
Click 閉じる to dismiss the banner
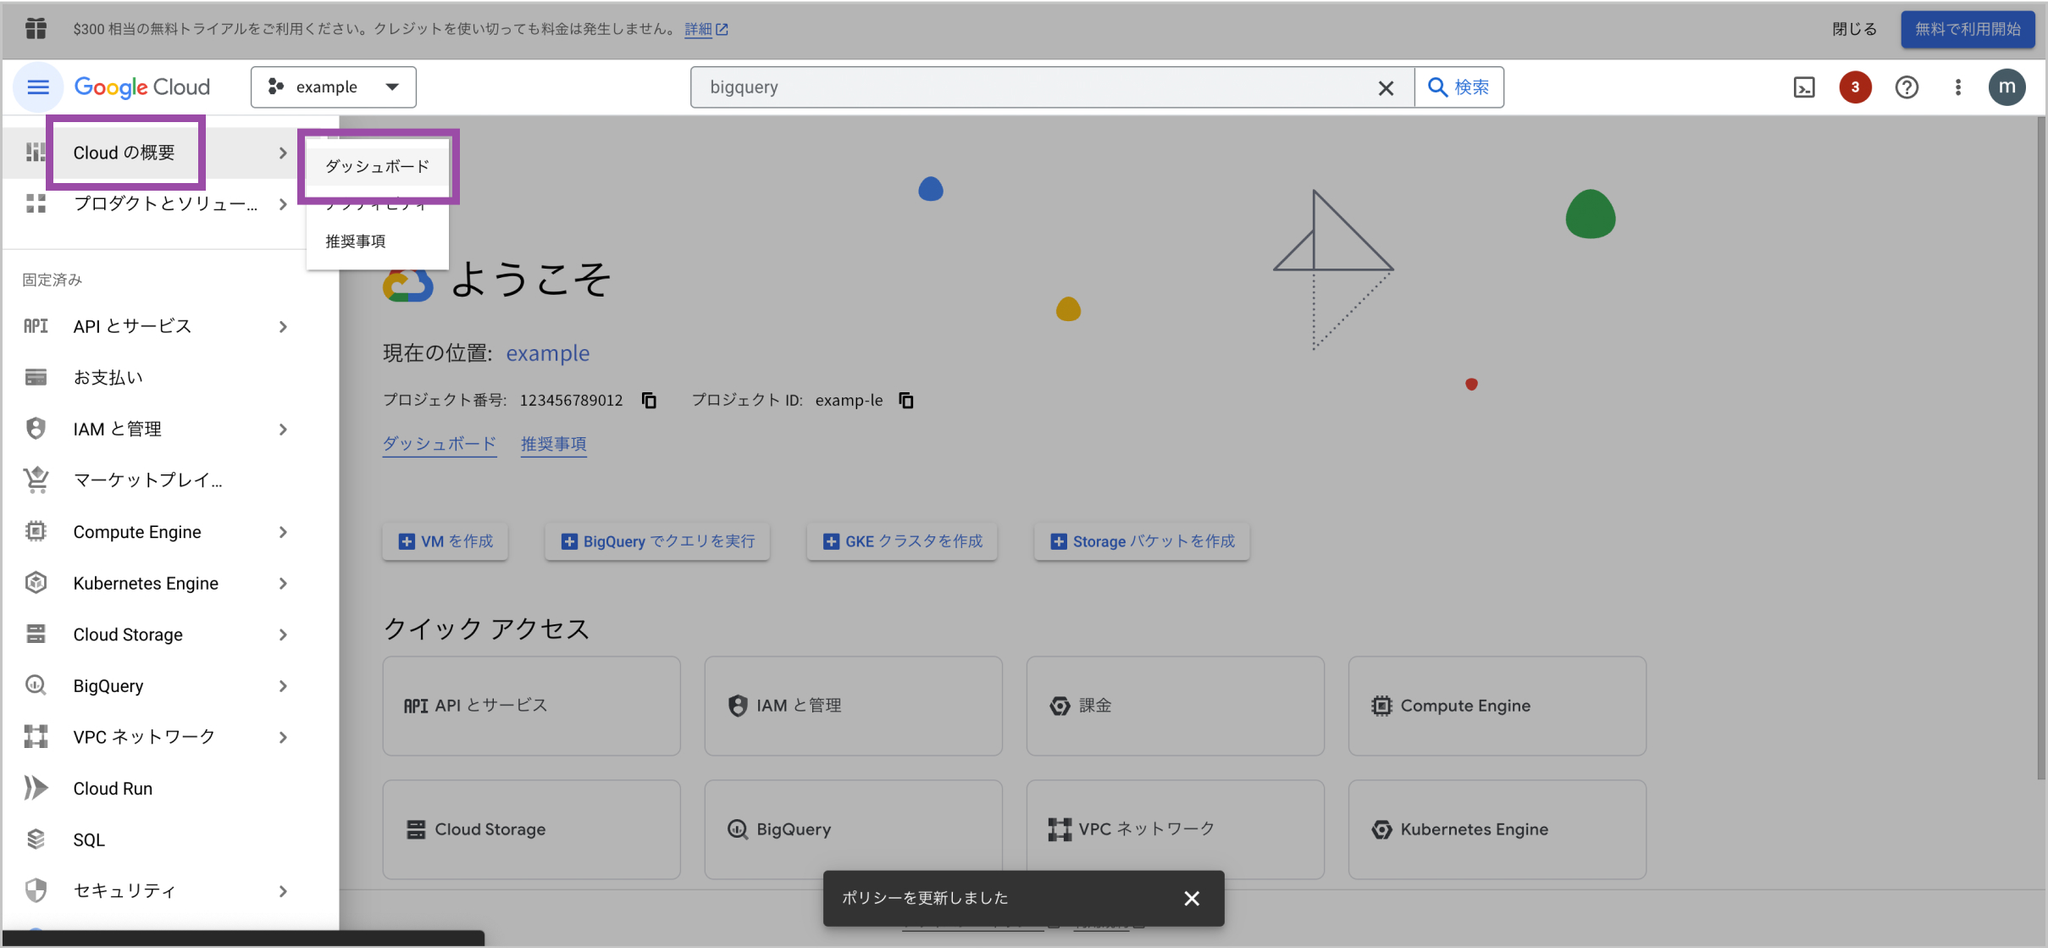click(1854, 29)
